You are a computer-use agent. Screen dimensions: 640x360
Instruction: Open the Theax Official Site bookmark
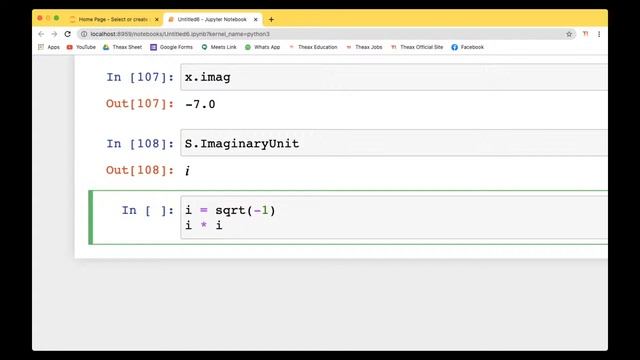click(x=417, y=47)
